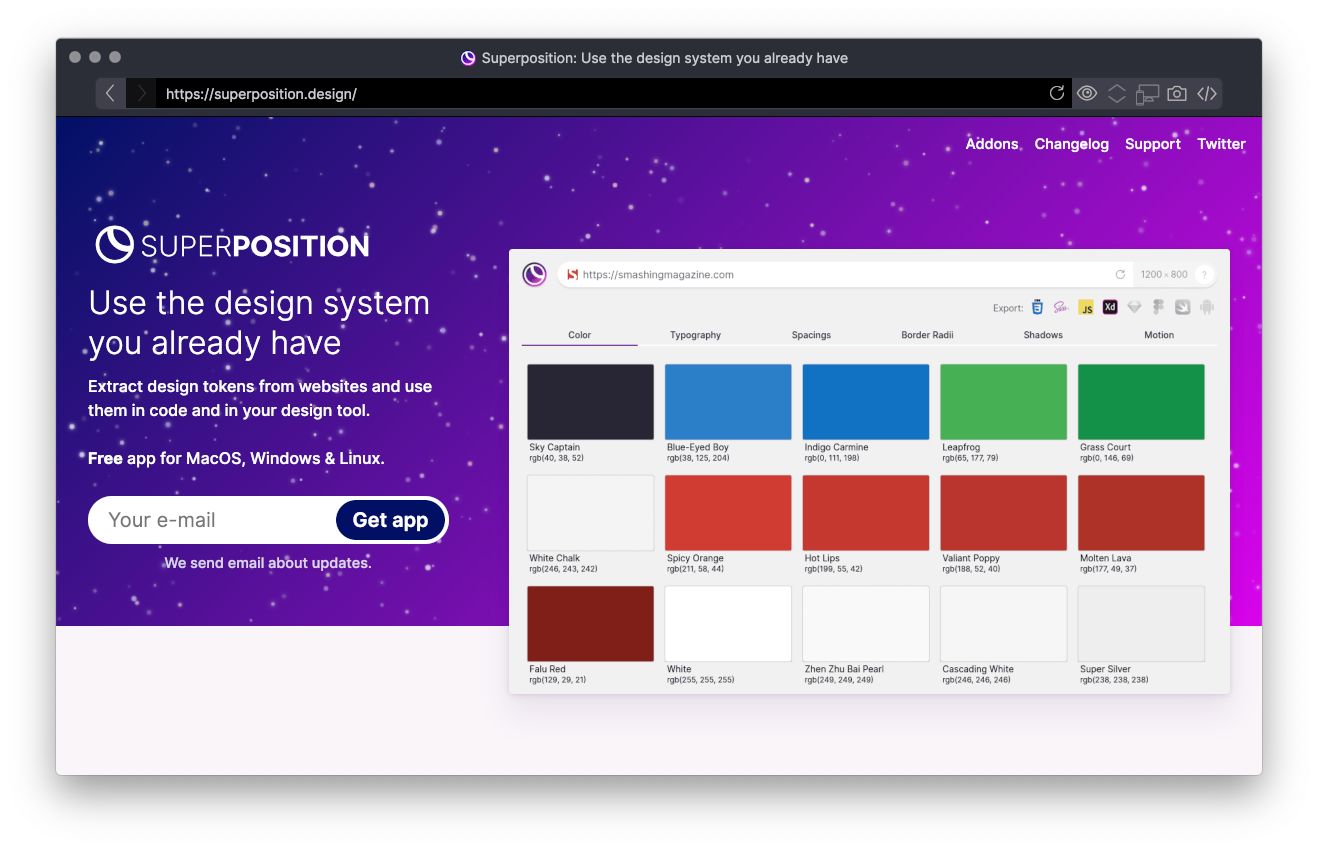1318x849 pixels.
Task: Click the Get app button
Action: (x=390, y=520)
